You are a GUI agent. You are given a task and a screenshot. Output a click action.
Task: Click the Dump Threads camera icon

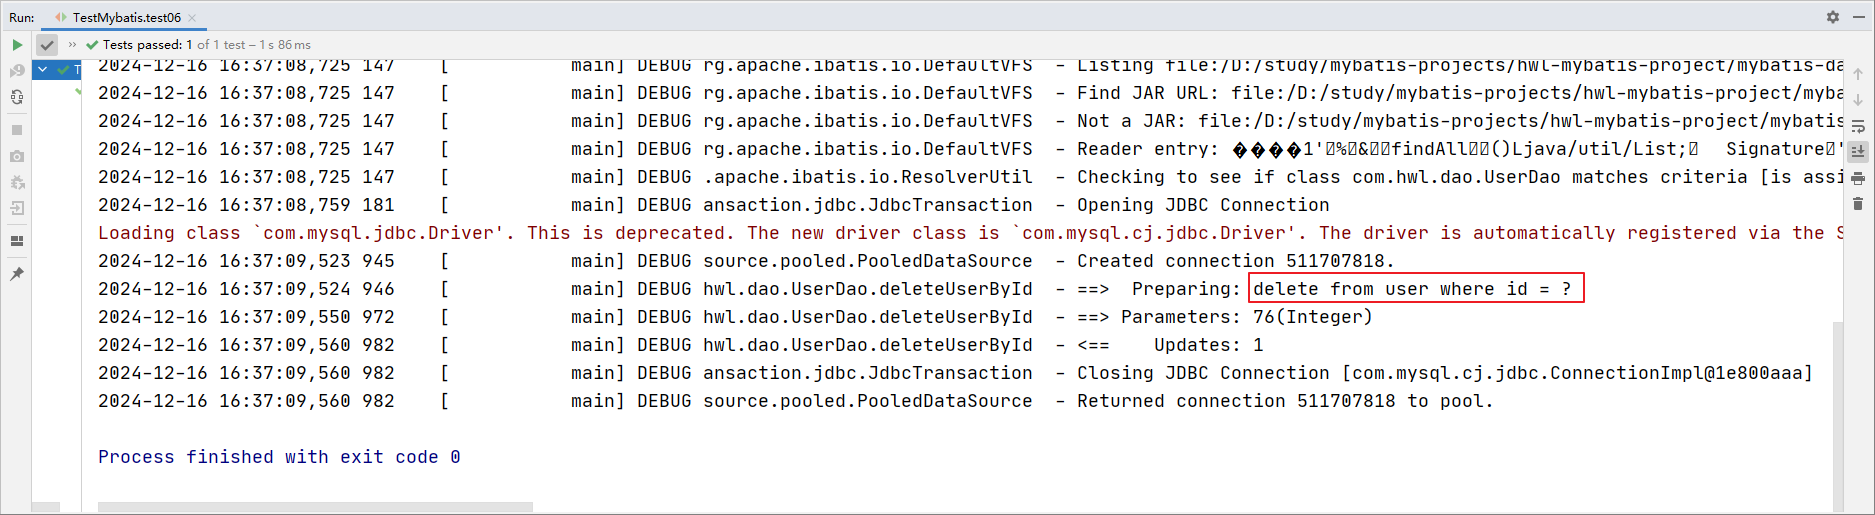(17, 156)
